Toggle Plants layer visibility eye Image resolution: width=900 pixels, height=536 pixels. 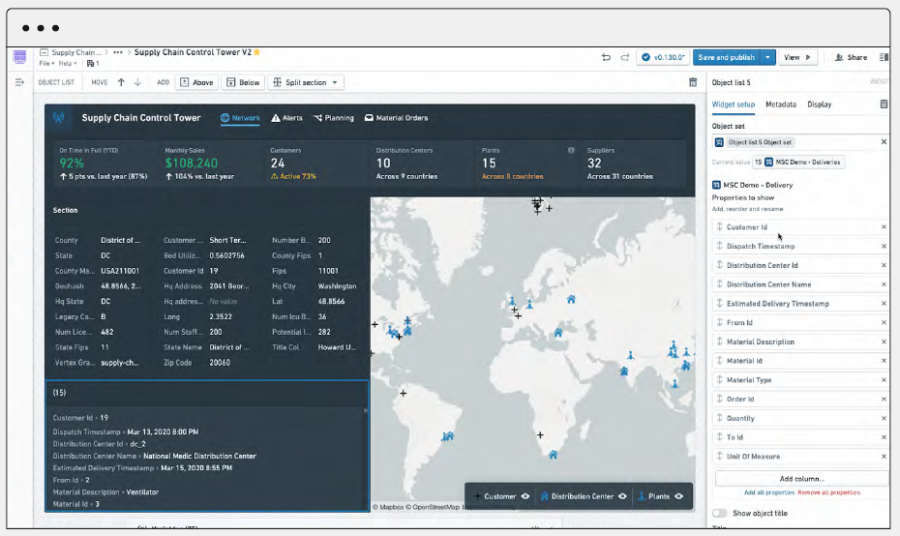[x=679, y=496]
